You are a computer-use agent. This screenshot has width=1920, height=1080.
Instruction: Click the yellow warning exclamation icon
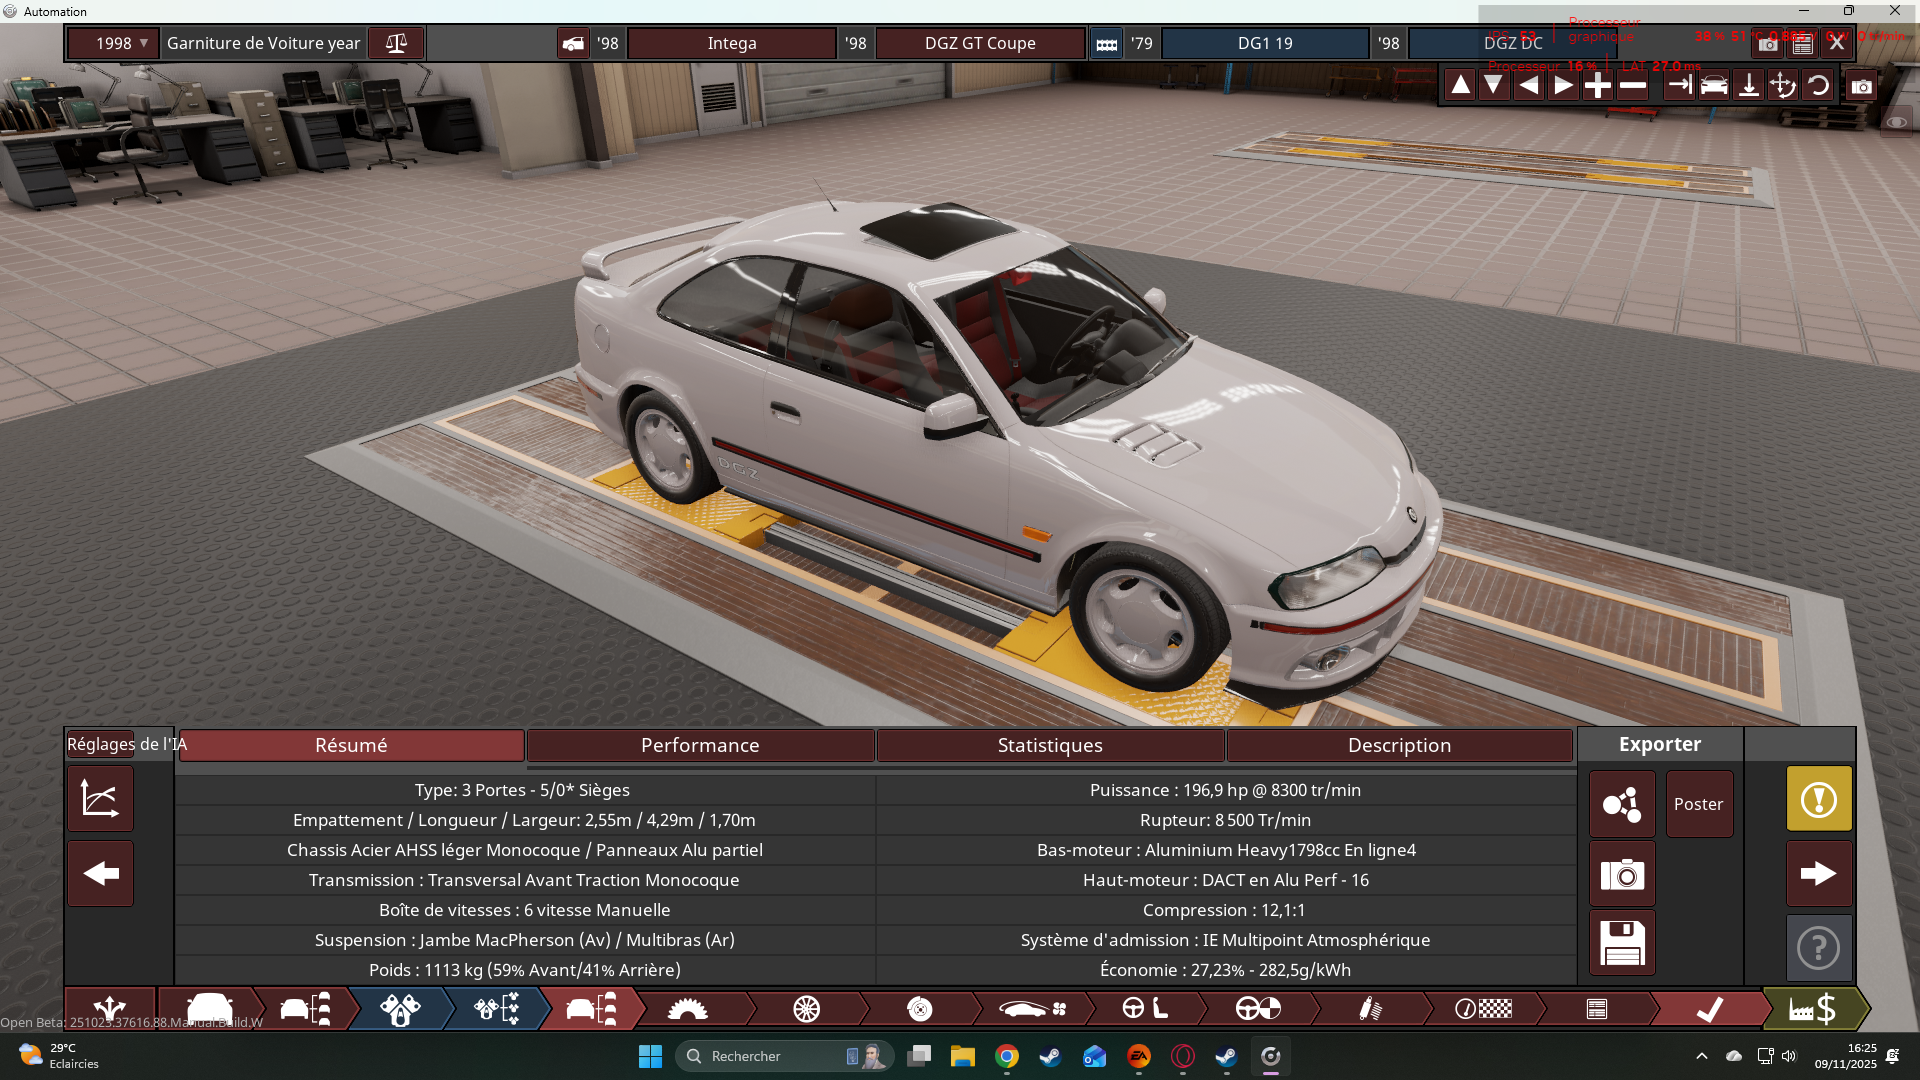coord(1818,799)
